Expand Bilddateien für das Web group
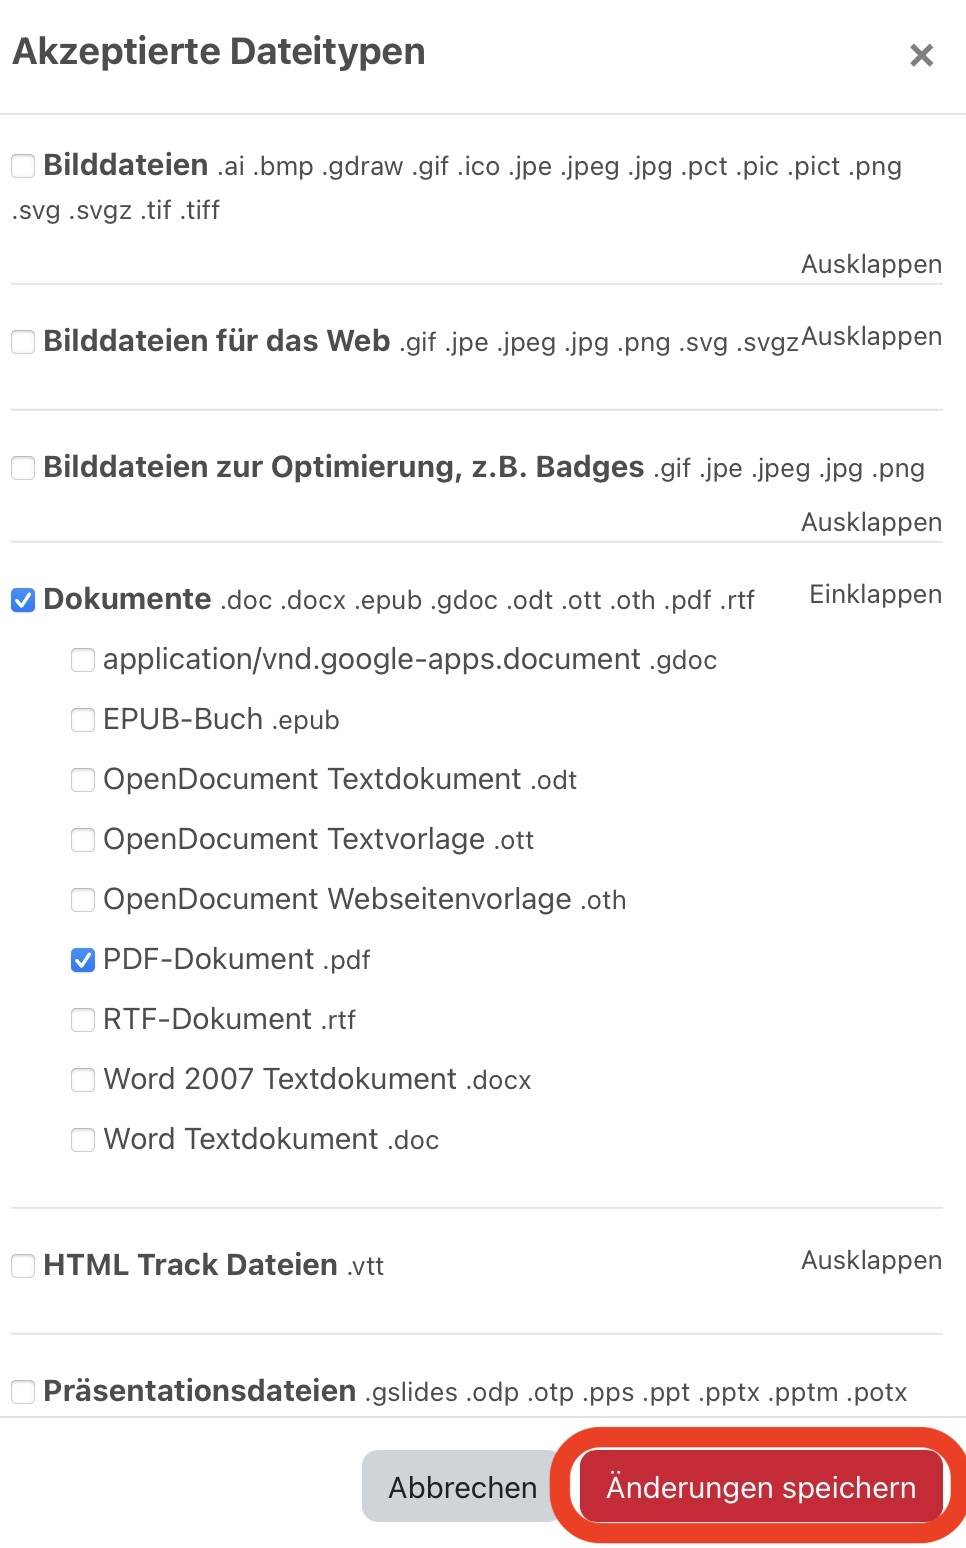Screen dimensions: 966x1548 click(871, 337)
